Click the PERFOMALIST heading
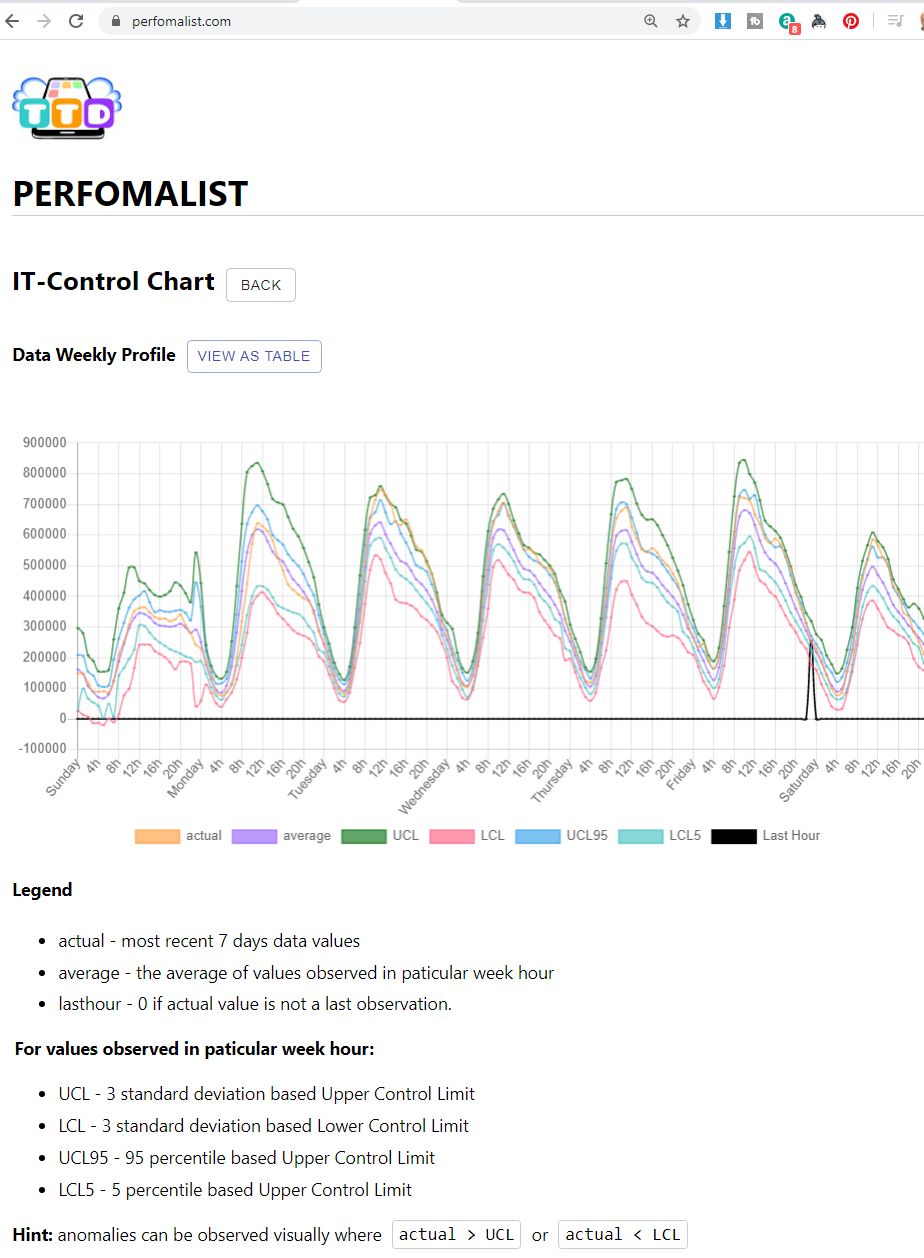This screenshot has height=1258, width=924. (x=130, y=194)
